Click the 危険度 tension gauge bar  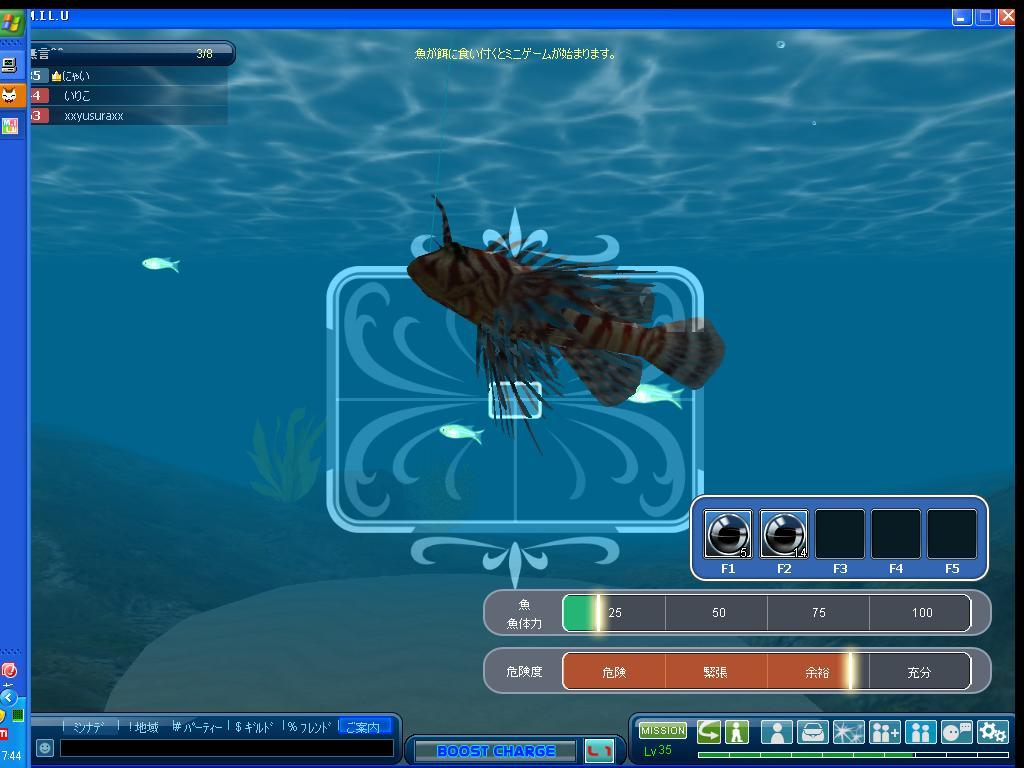click(x=766, y=672)
